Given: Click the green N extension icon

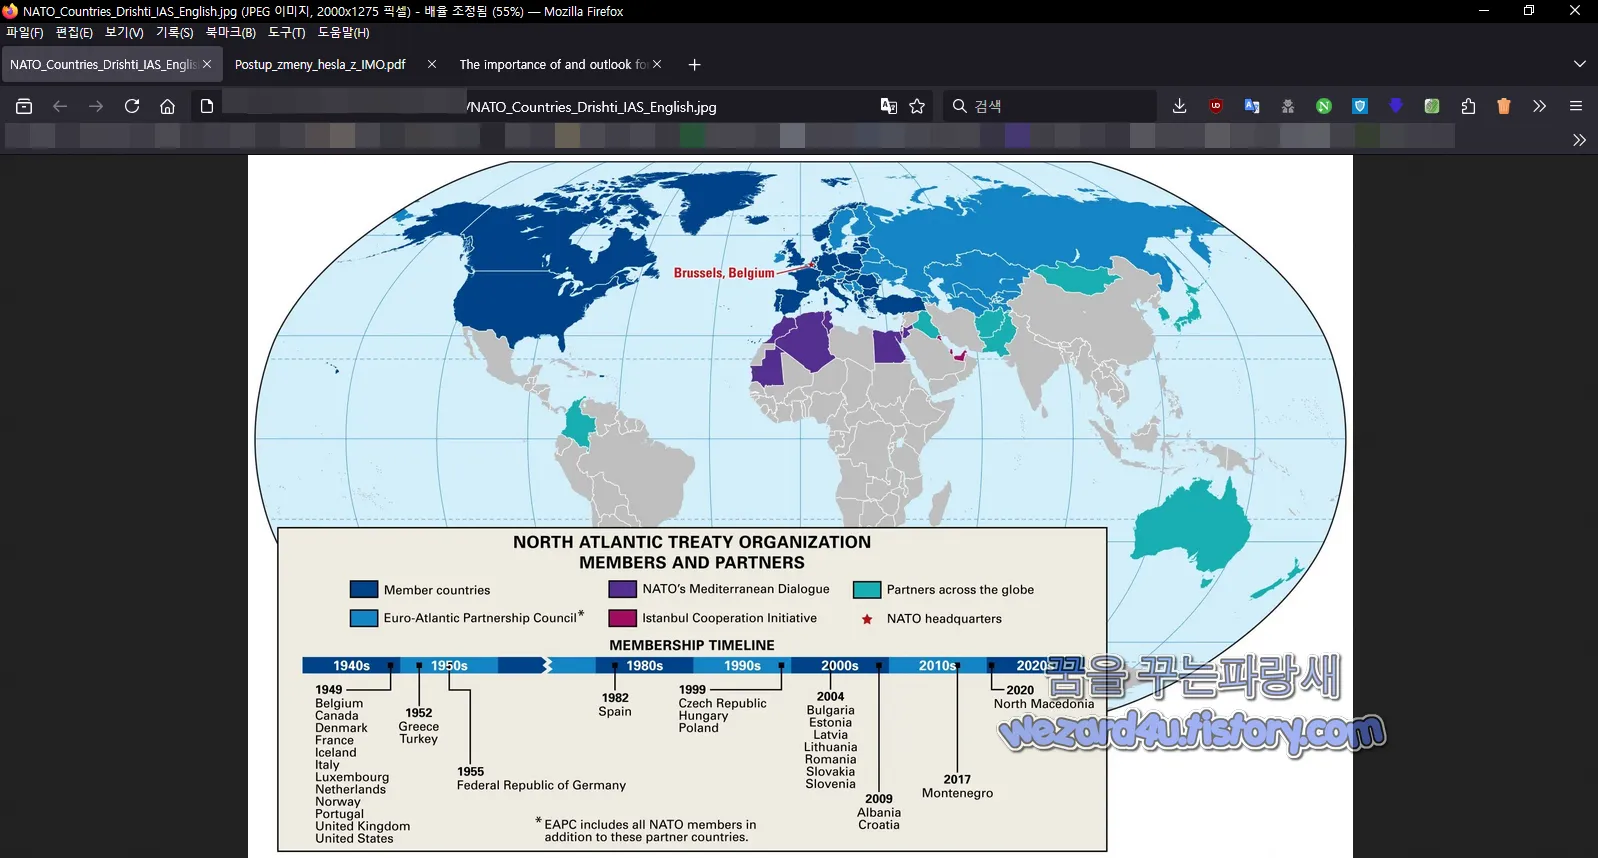Looking at the screenshot, I should click(x=1324, y=106).
